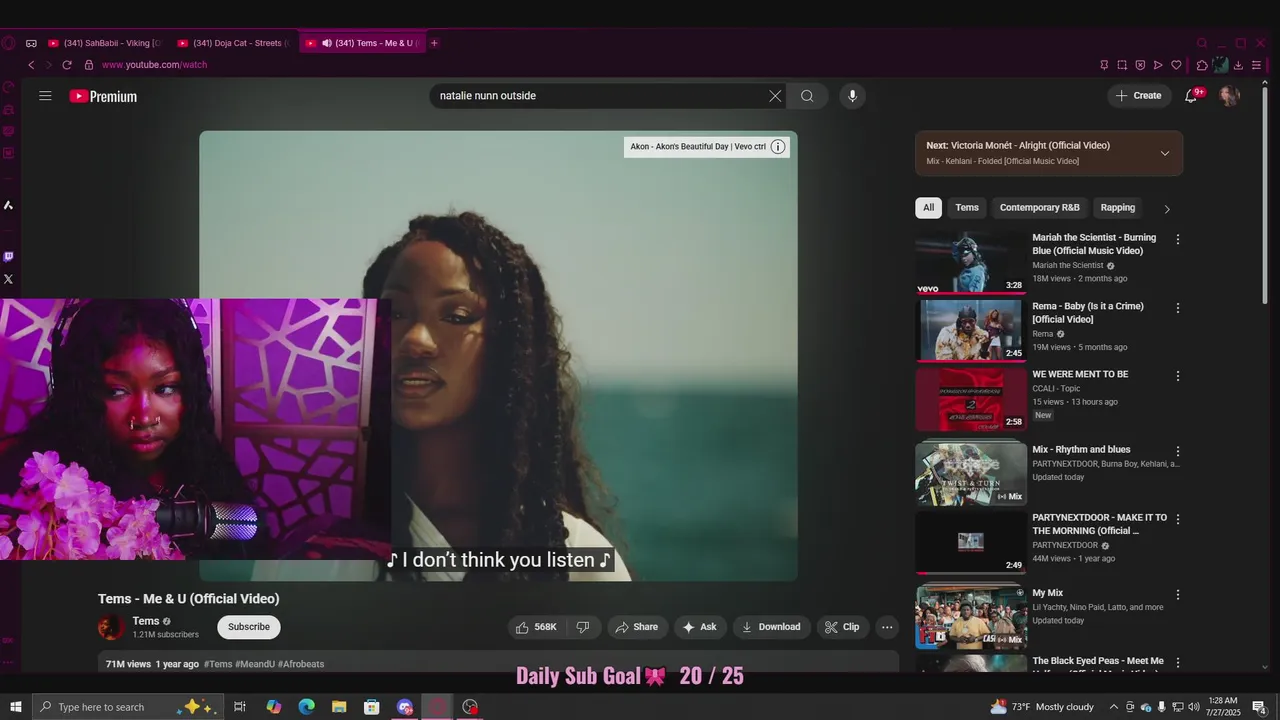Create a Clip of the video

[x=842, y=627]
